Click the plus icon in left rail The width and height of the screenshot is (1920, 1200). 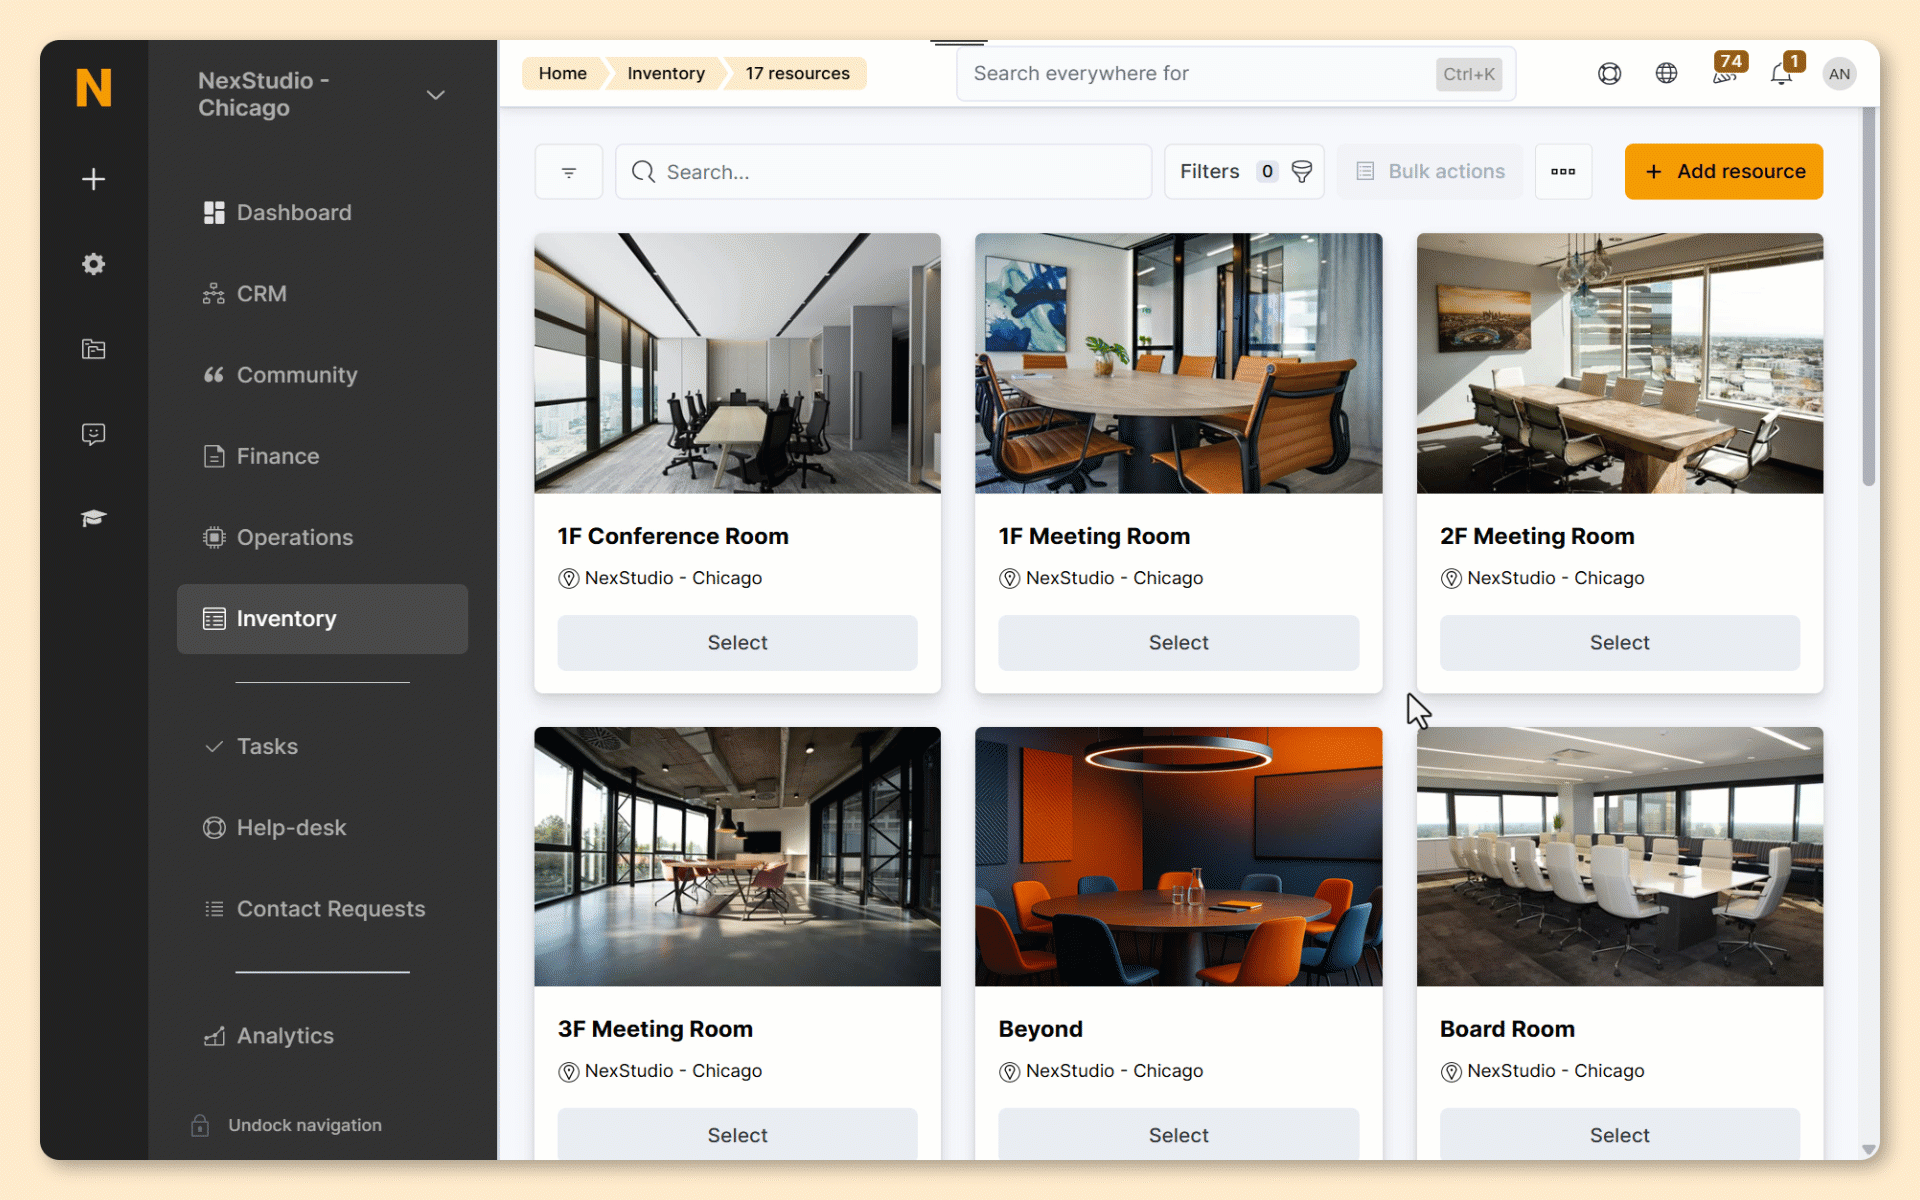pos(93,179)
